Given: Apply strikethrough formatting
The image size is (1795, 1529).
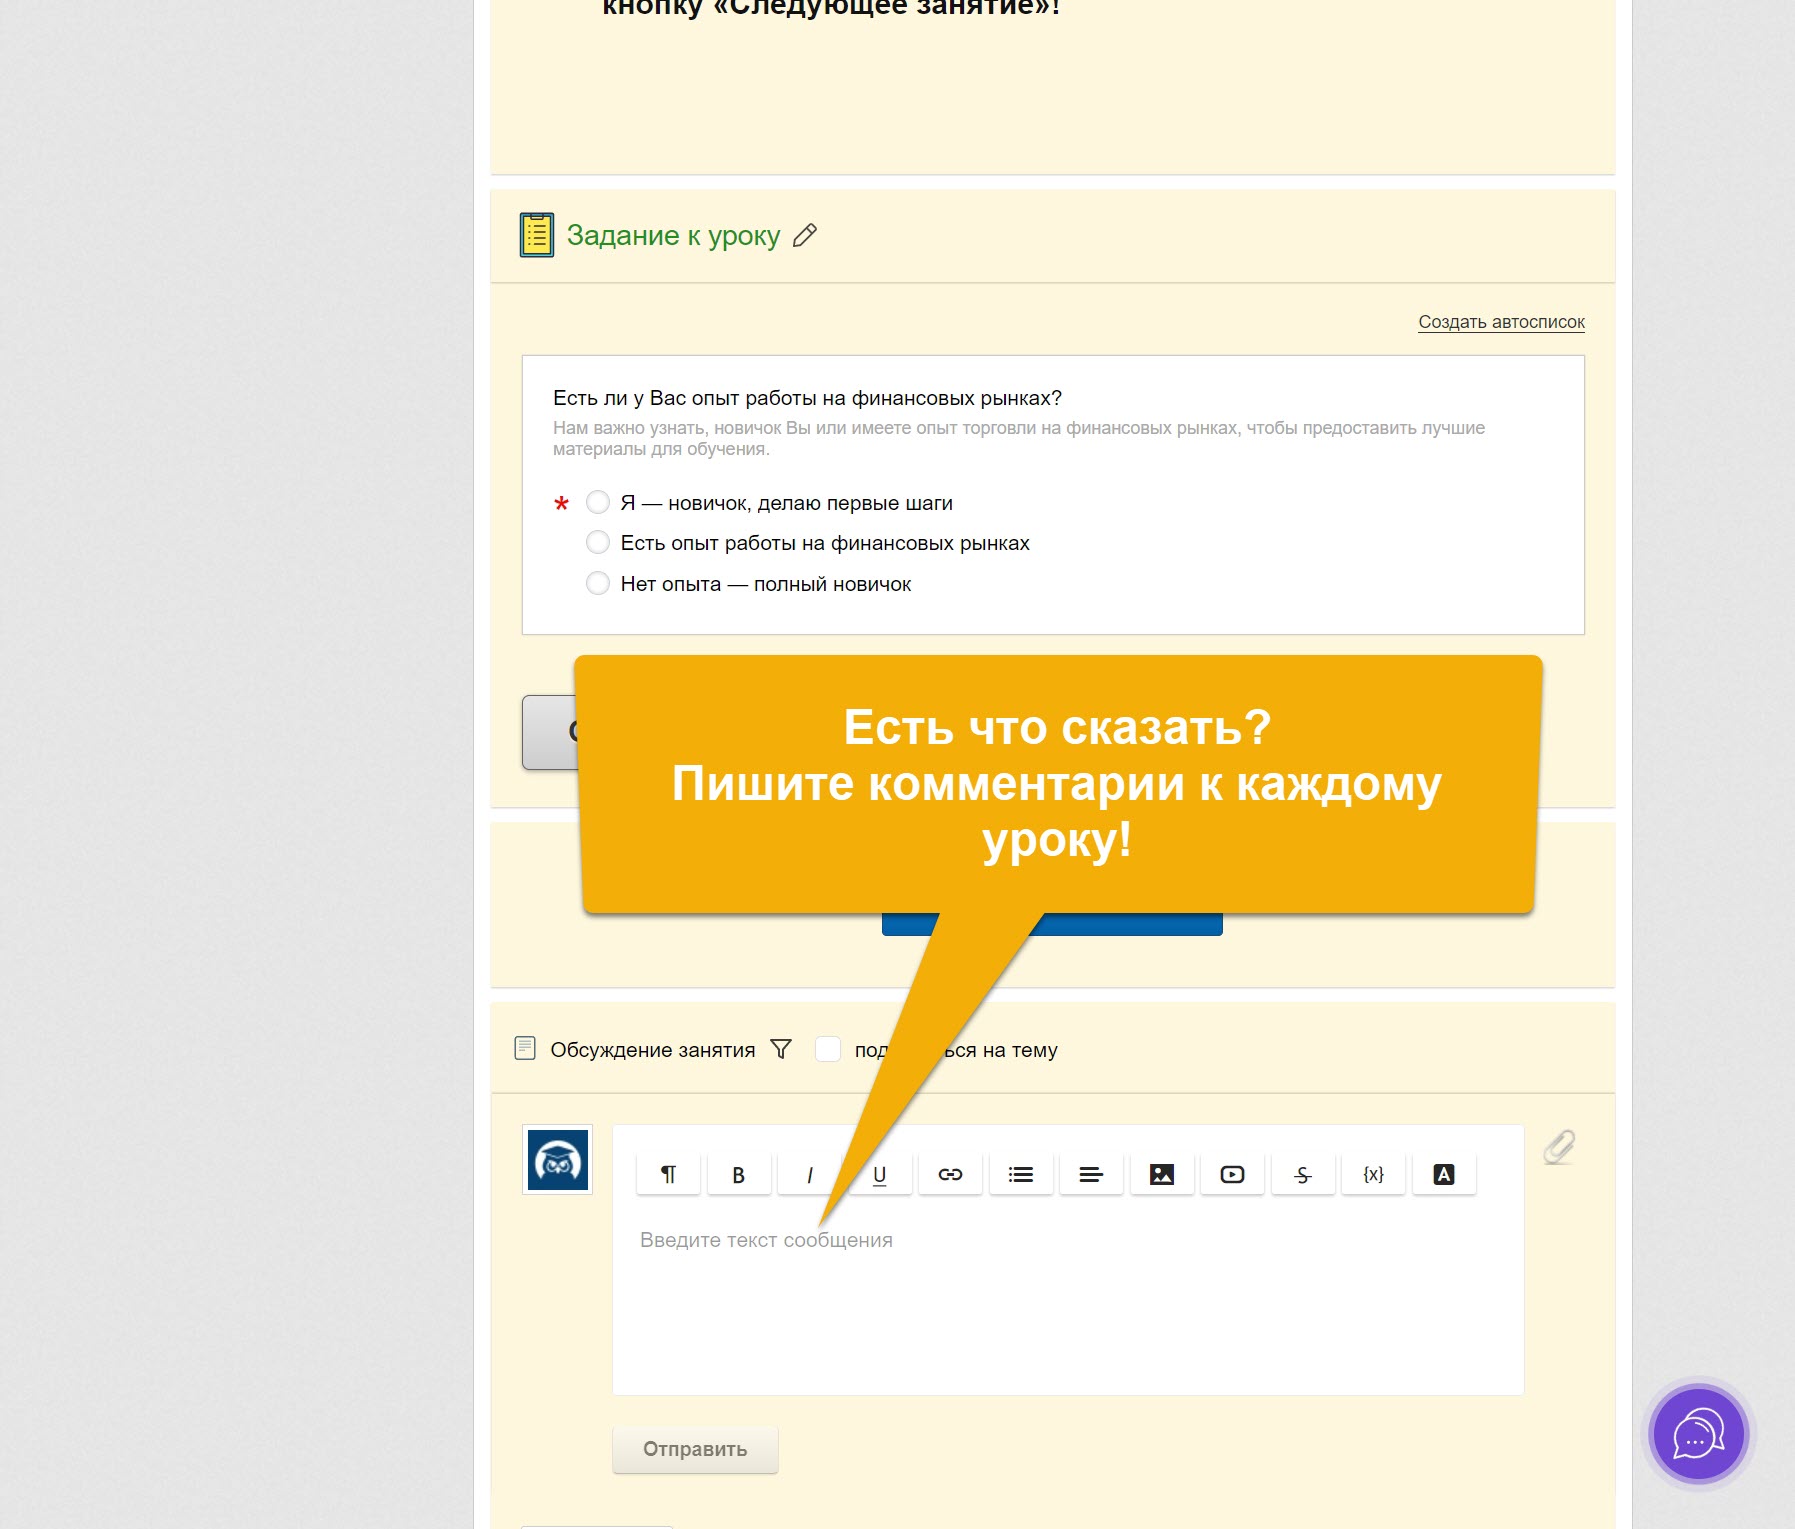Looking at the screenshot, I should coord(1302,1175).
